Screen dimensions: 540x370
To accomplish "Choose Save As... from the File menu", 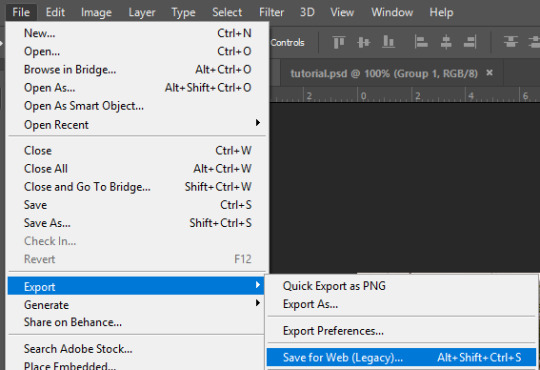I will click(137, 223).
